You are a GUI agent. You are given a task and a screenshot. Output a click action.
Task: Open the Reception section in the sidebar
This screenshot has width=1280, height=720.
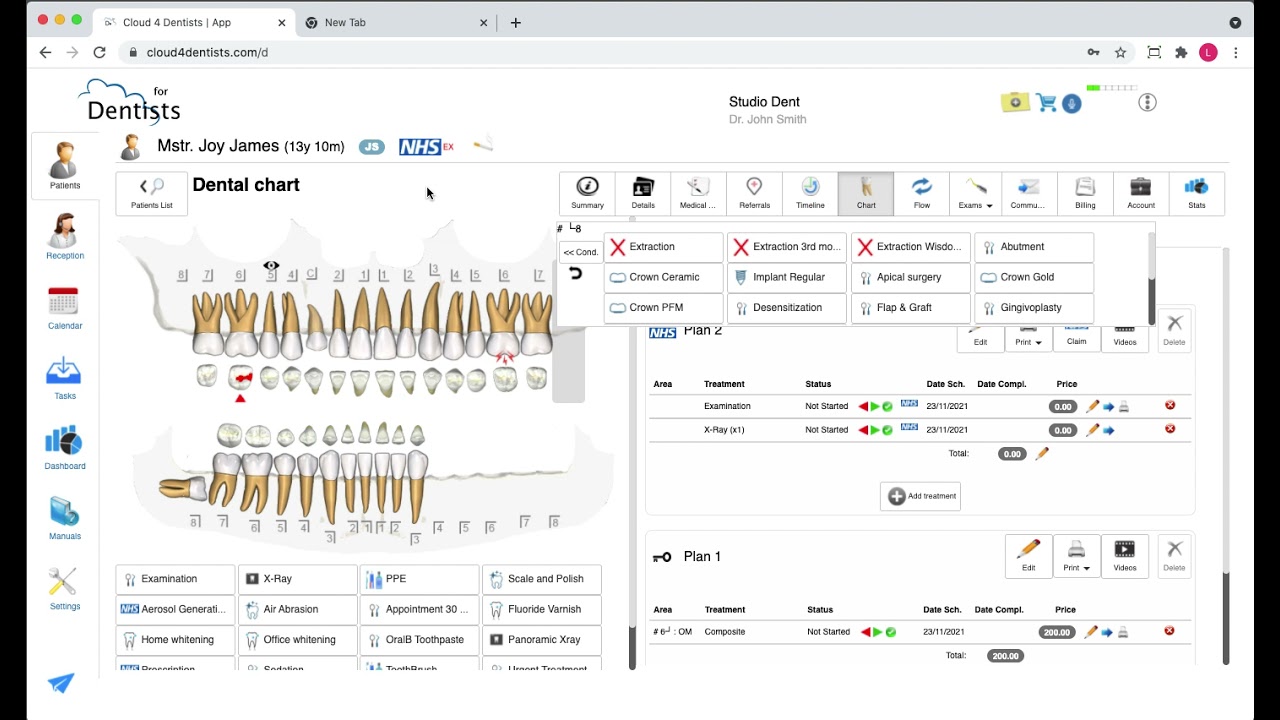(65, 237)
